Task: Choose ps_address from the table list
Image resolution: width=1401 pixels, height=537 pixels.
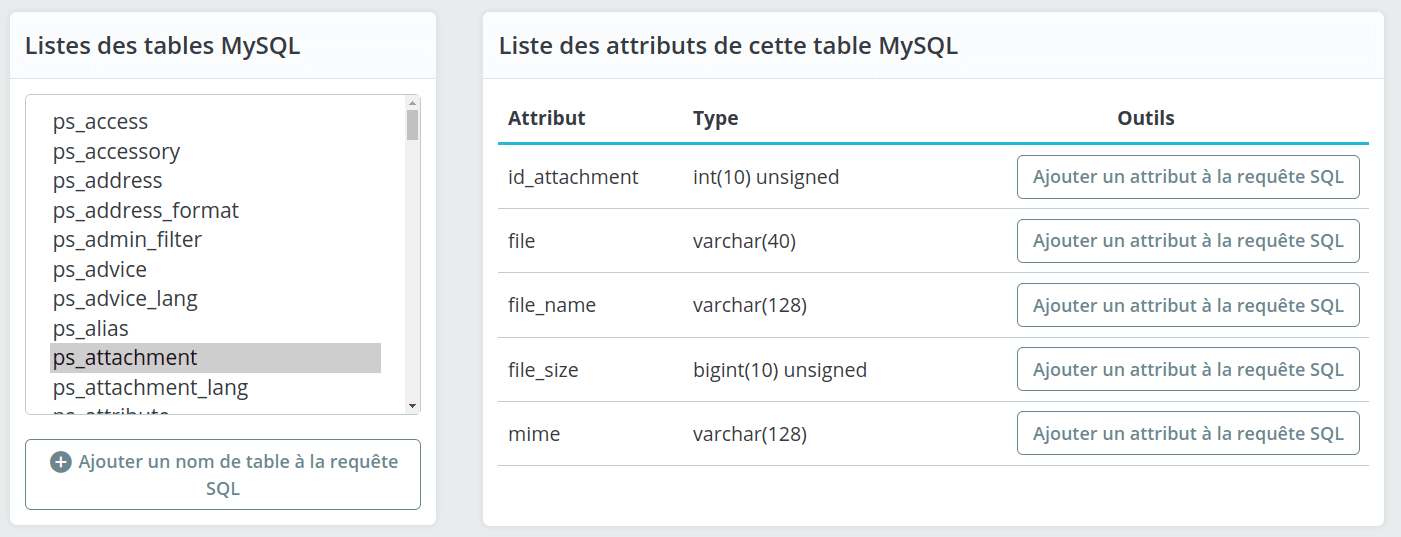Action: (107, 181)
